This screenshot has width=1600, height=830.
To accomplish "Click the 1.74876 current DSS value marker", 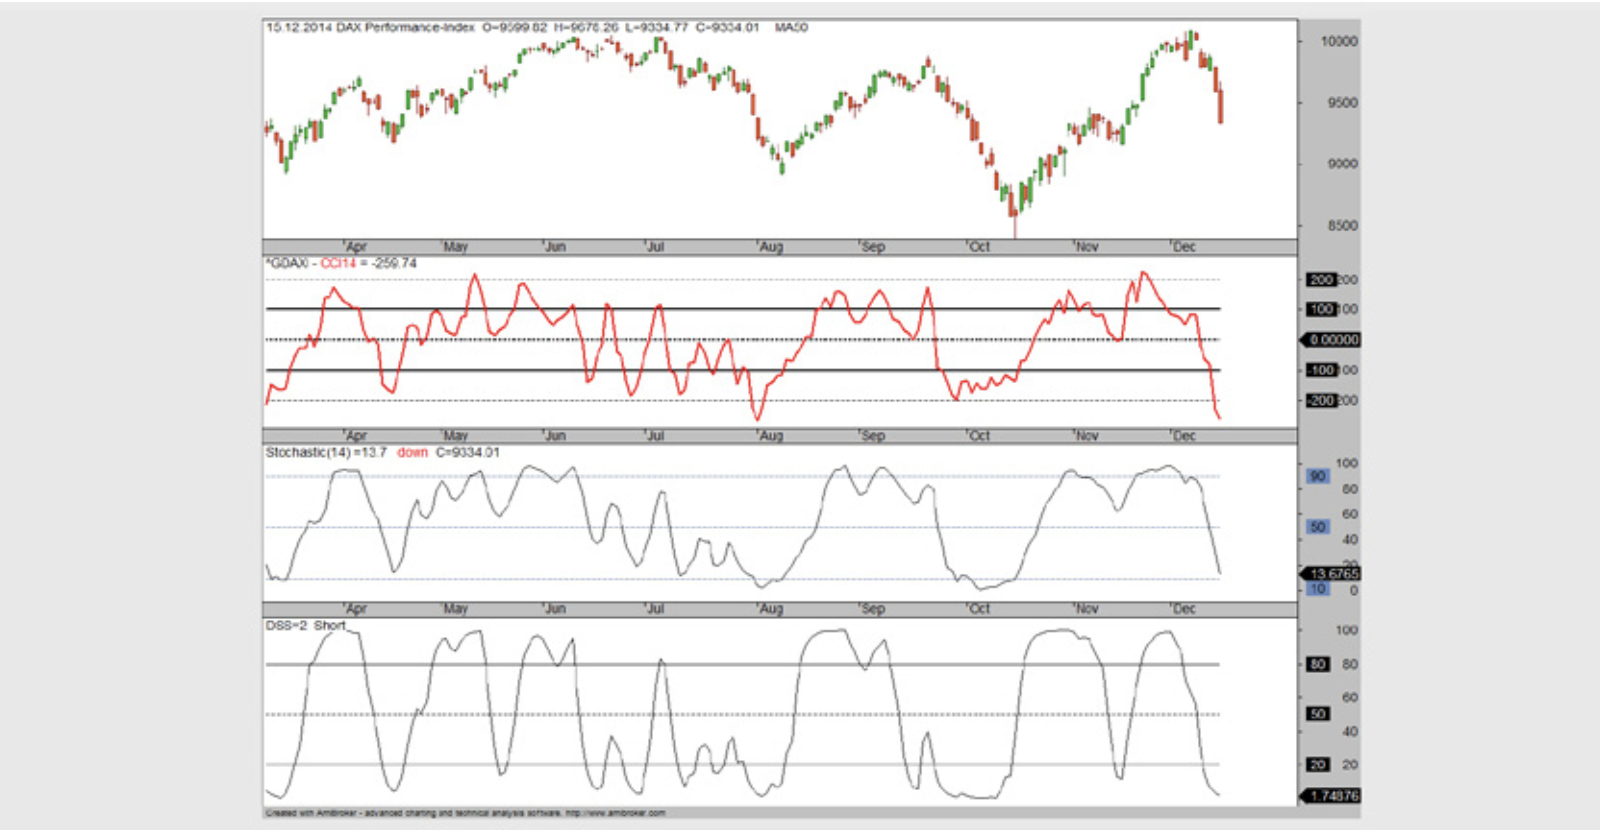I will [x=1333, y=796].
